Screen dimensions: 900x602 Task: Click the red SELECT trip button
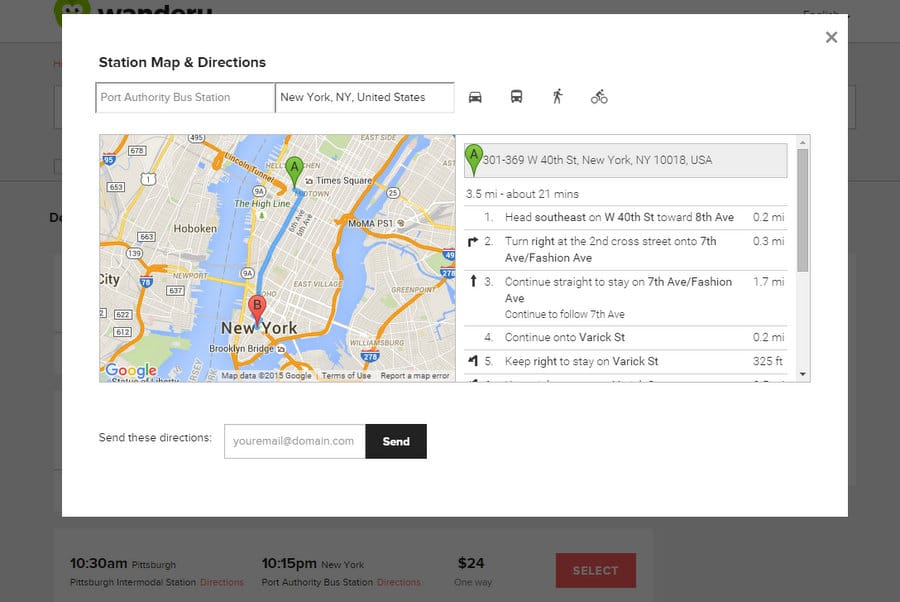tap(596, 570)
